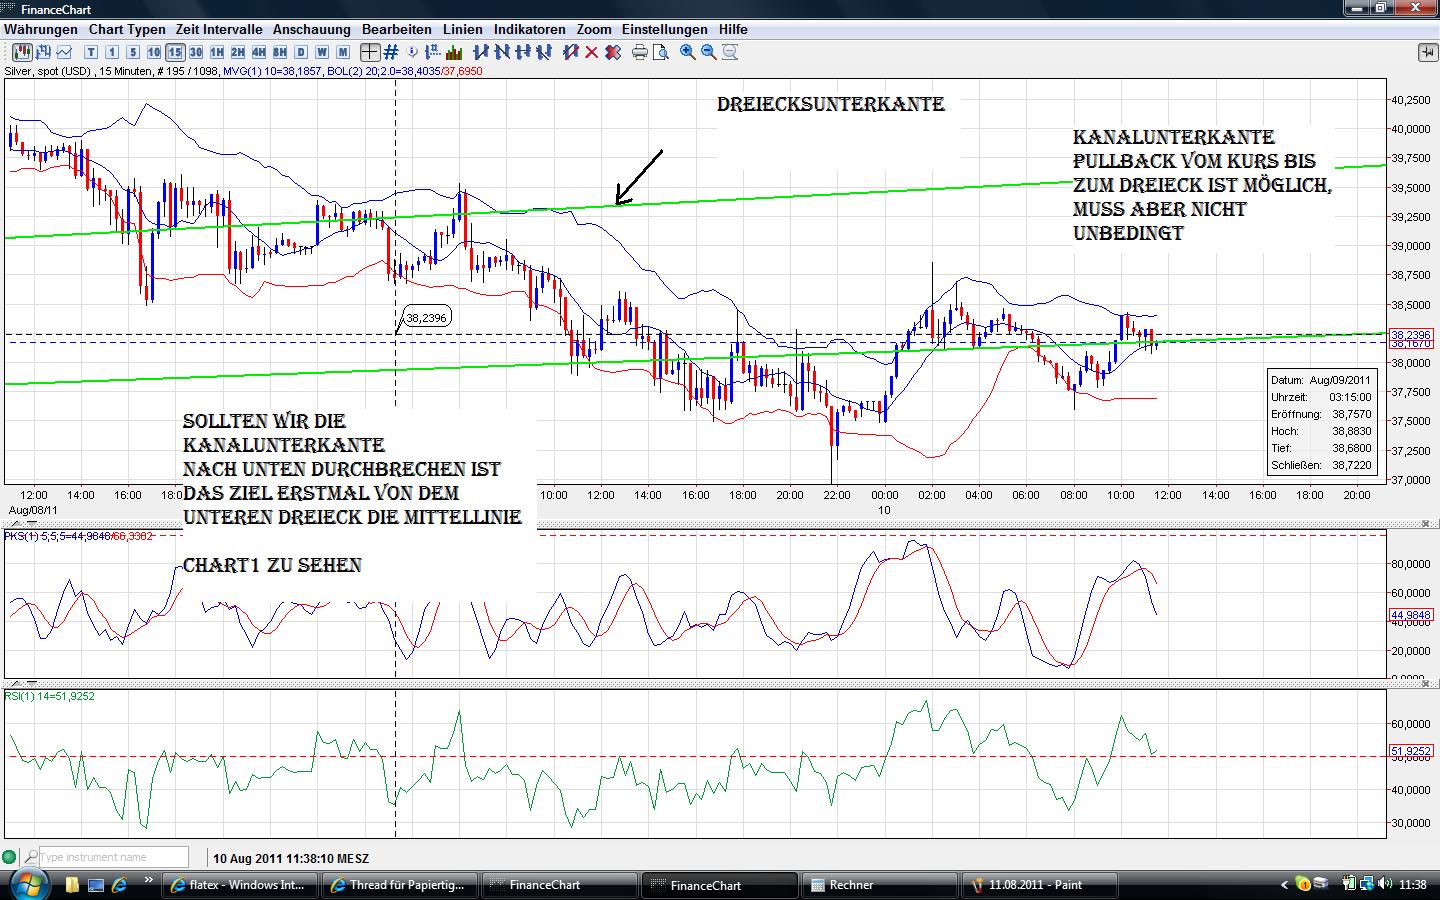The image size is (1440, 900).
Task: Click the greyed zoom reset icon
Action: pyautogui.click(x=730, y=52)
